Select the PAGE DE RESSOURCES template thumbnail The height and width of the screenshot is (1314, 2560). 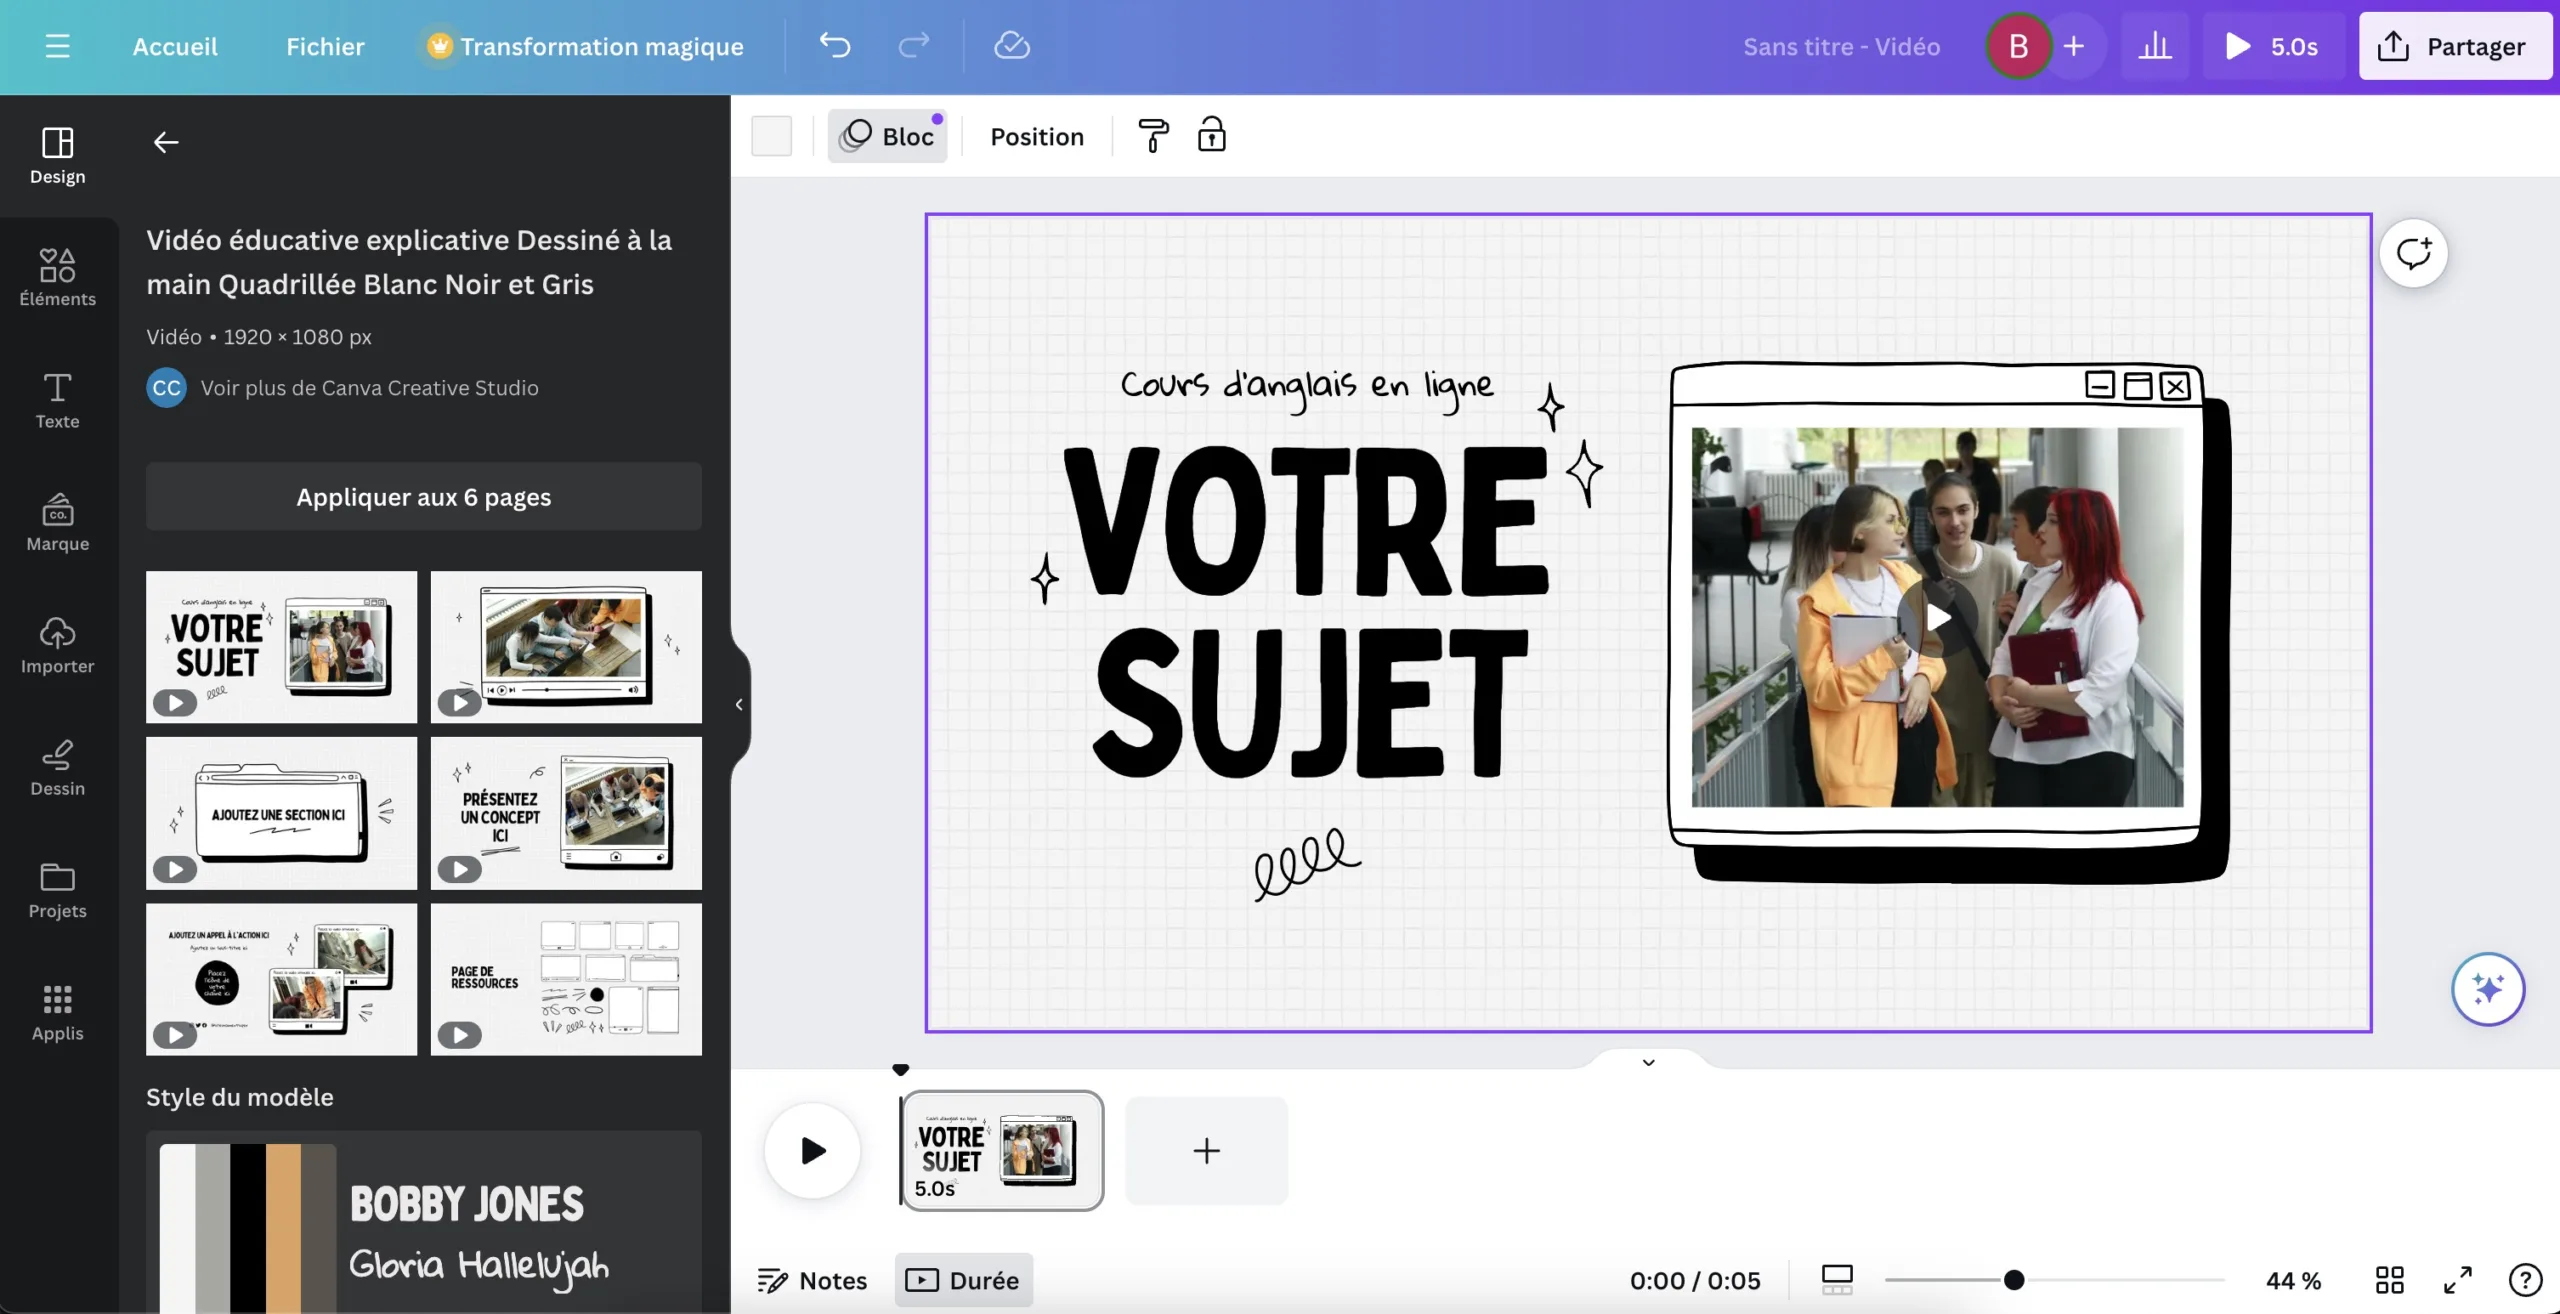(566, 979)
